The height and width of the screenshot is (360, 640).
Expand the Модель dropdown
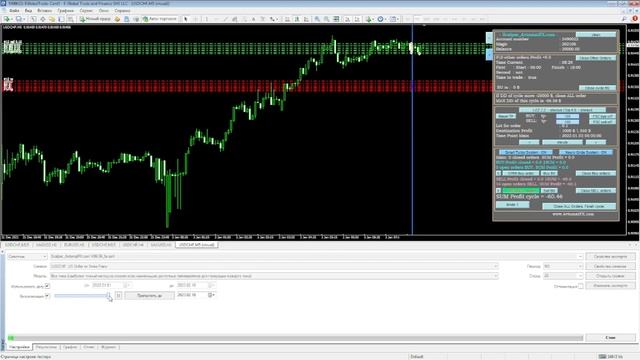(x=496, y=276)
